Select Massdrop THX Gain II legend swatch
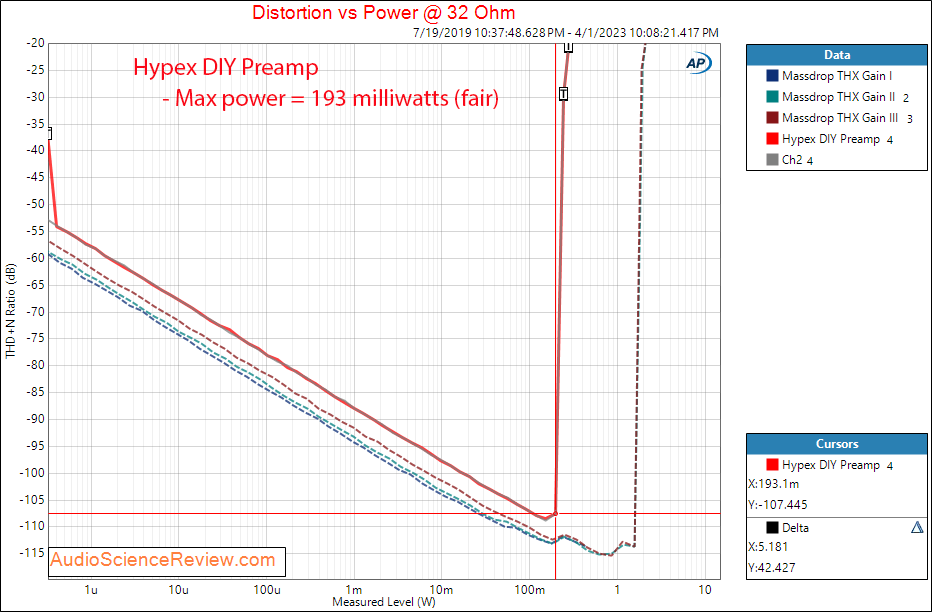Viewport: 932px width, 612px height. (772, 97)
